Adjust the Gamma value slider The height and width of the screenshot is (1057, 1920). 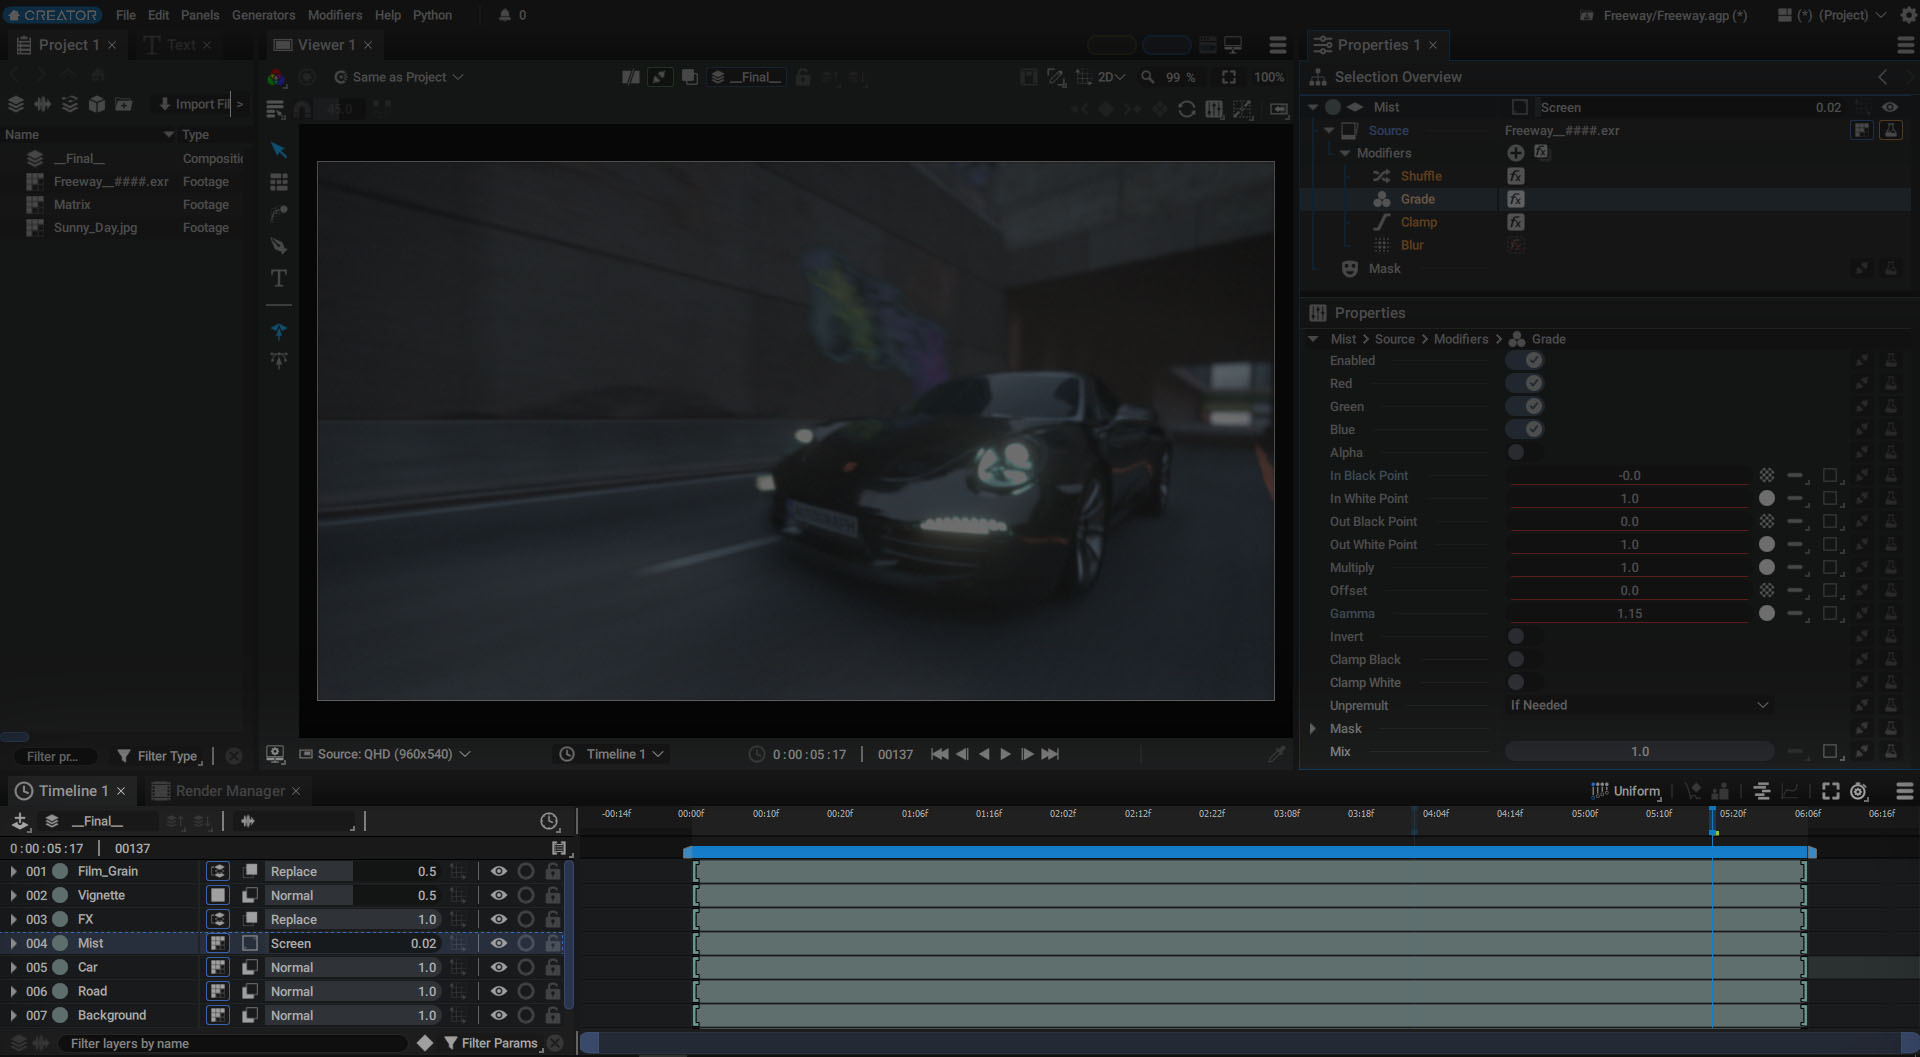pos(1629,613)
